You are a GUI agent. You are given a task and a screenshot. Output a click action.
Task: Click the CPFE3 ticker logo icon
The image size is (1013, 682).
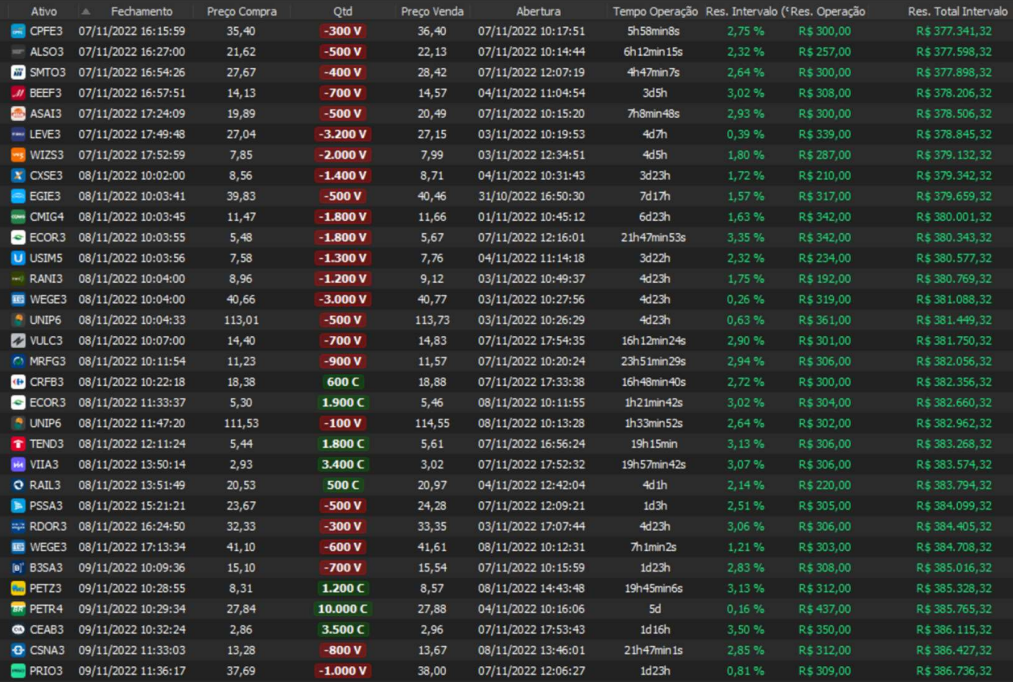tap(18, 31)
